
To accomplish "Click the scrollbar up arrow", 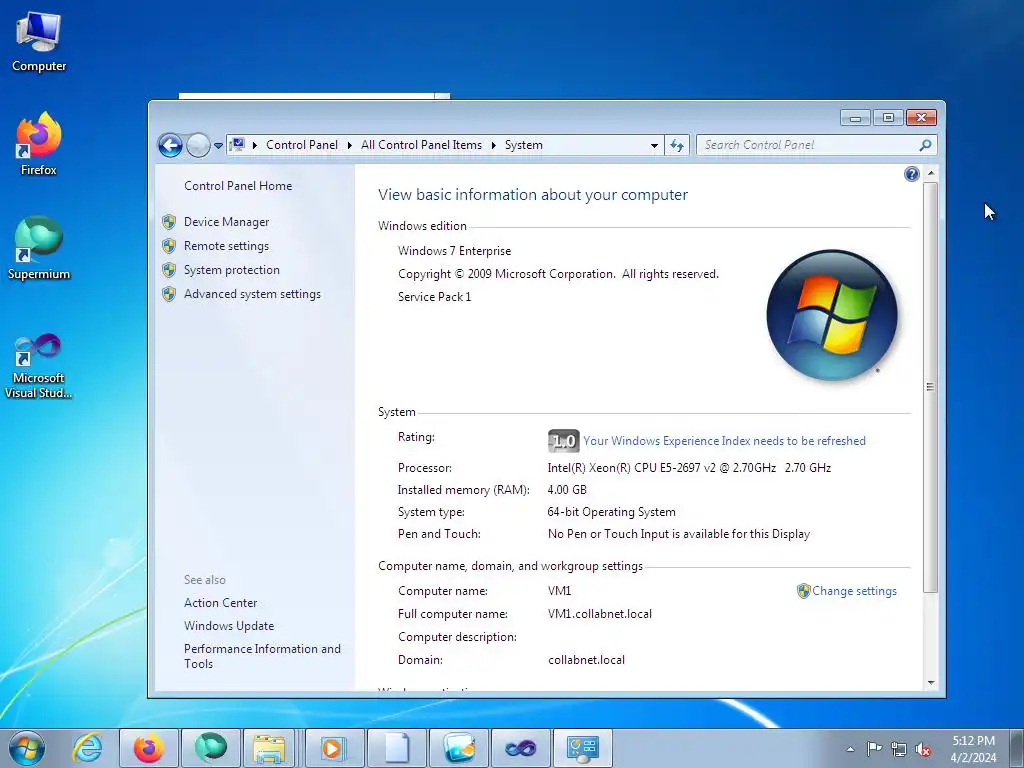I will pyautogui.click(x=931, y=174).
